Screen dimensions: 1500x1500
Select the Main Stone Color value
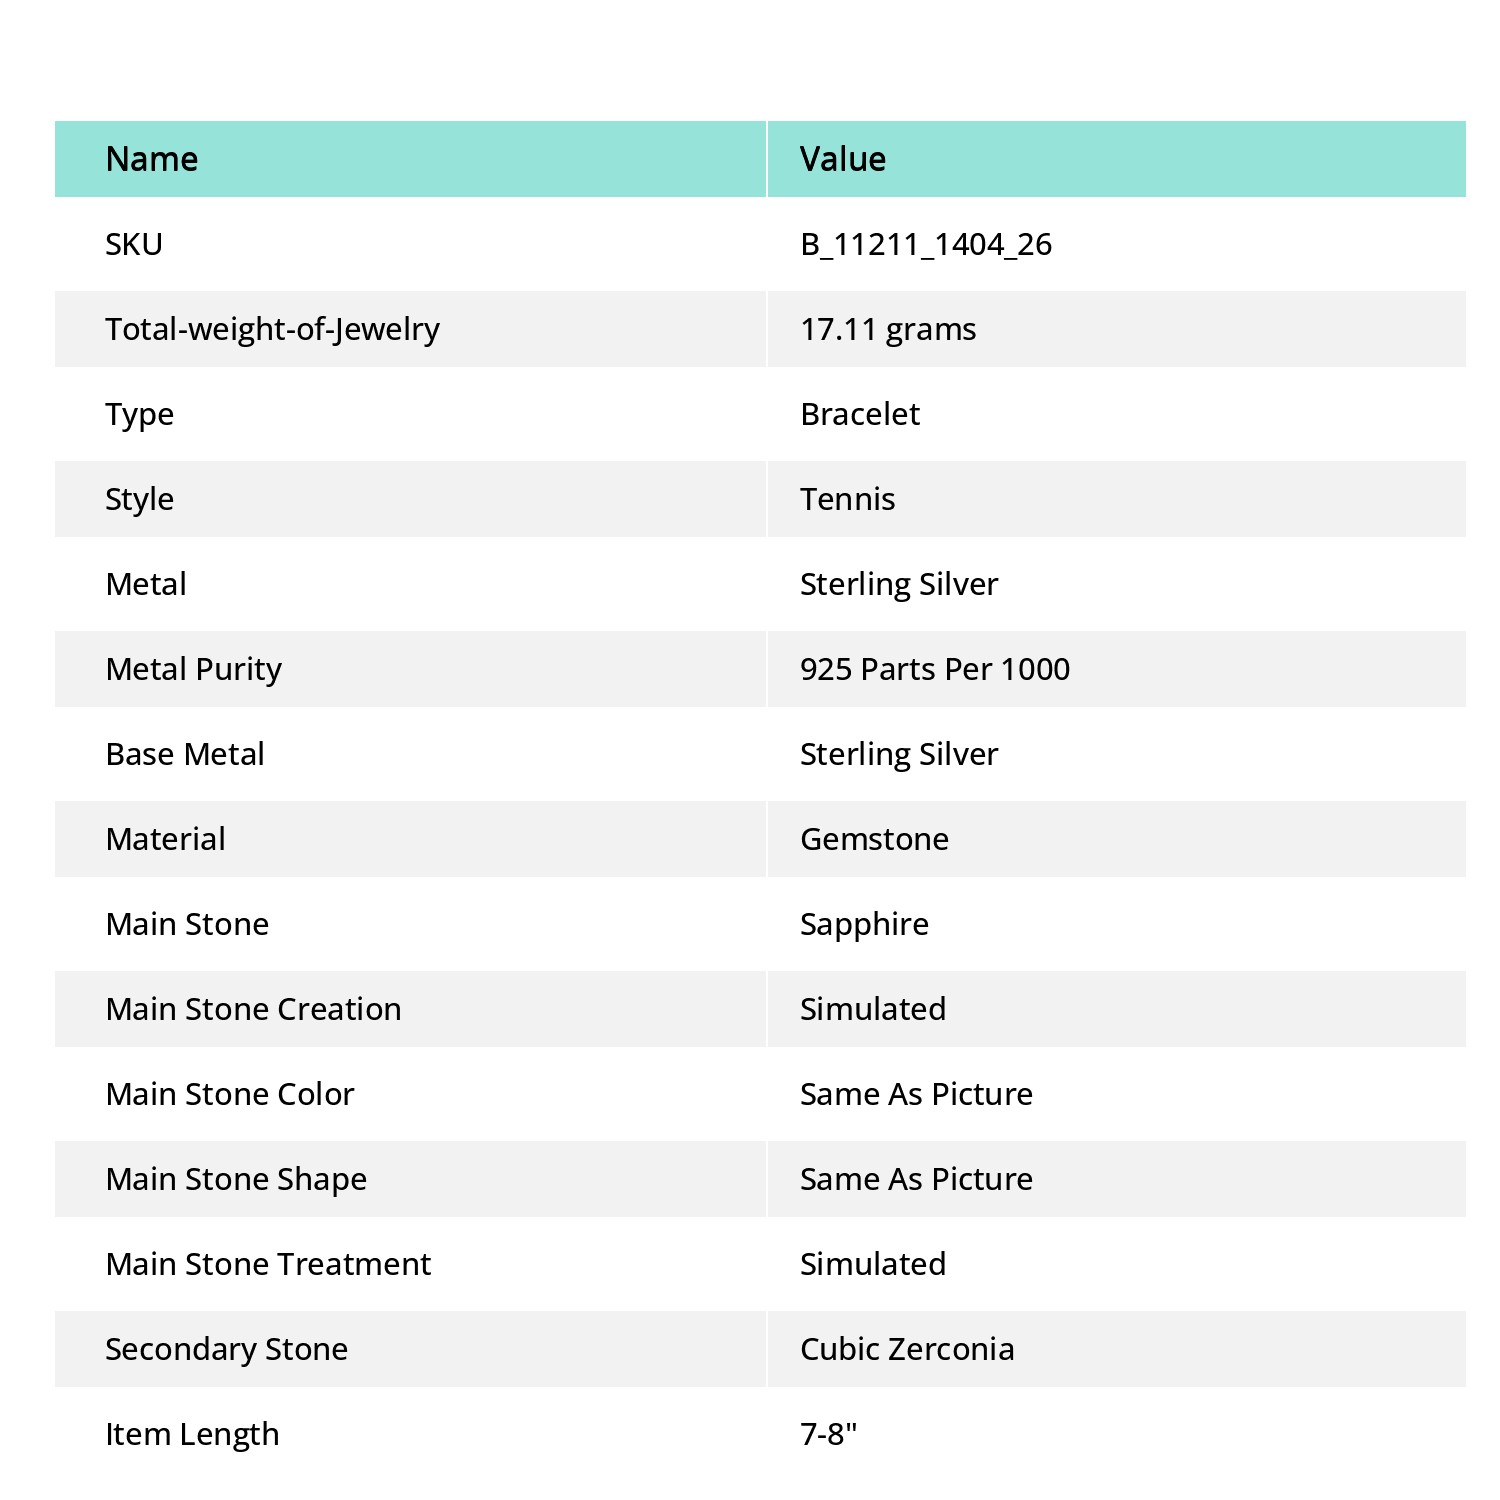916,1094
